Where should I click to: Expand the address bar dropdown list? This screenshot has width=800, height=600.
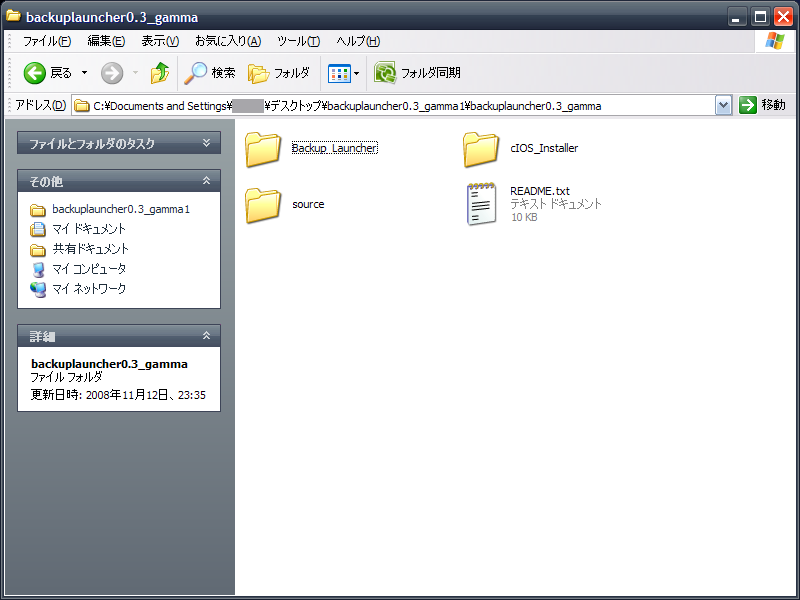click(x=723, y=106)
